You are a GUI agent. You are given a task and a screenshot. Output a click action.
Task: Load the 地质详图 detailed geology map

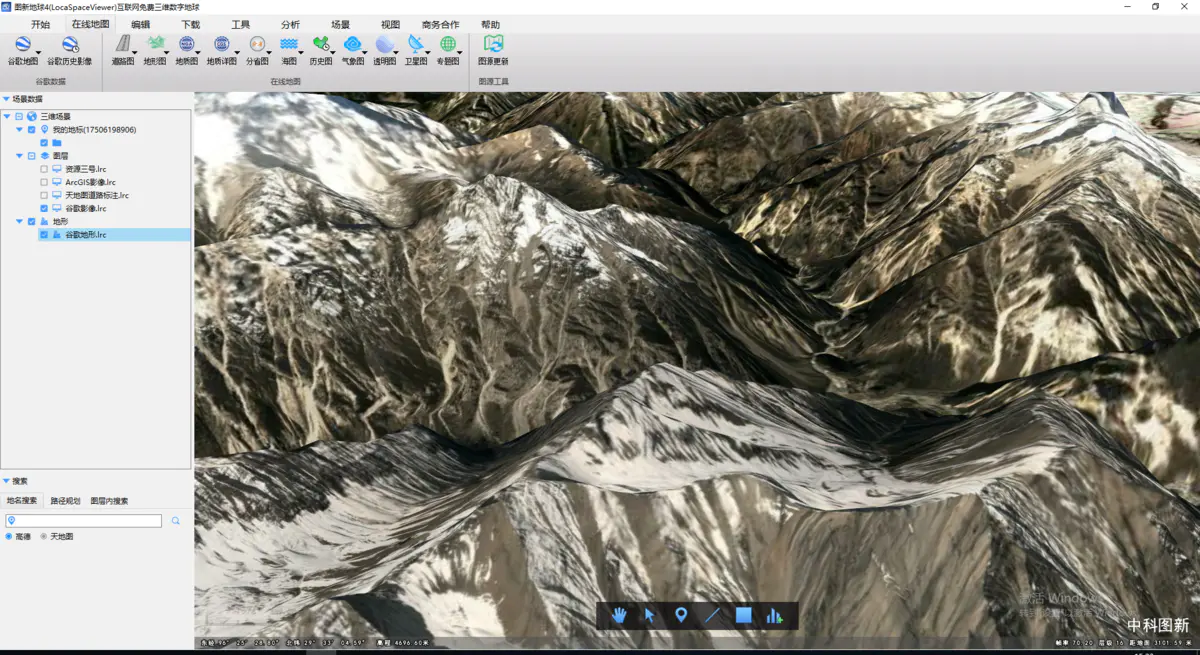click(222, 50)
